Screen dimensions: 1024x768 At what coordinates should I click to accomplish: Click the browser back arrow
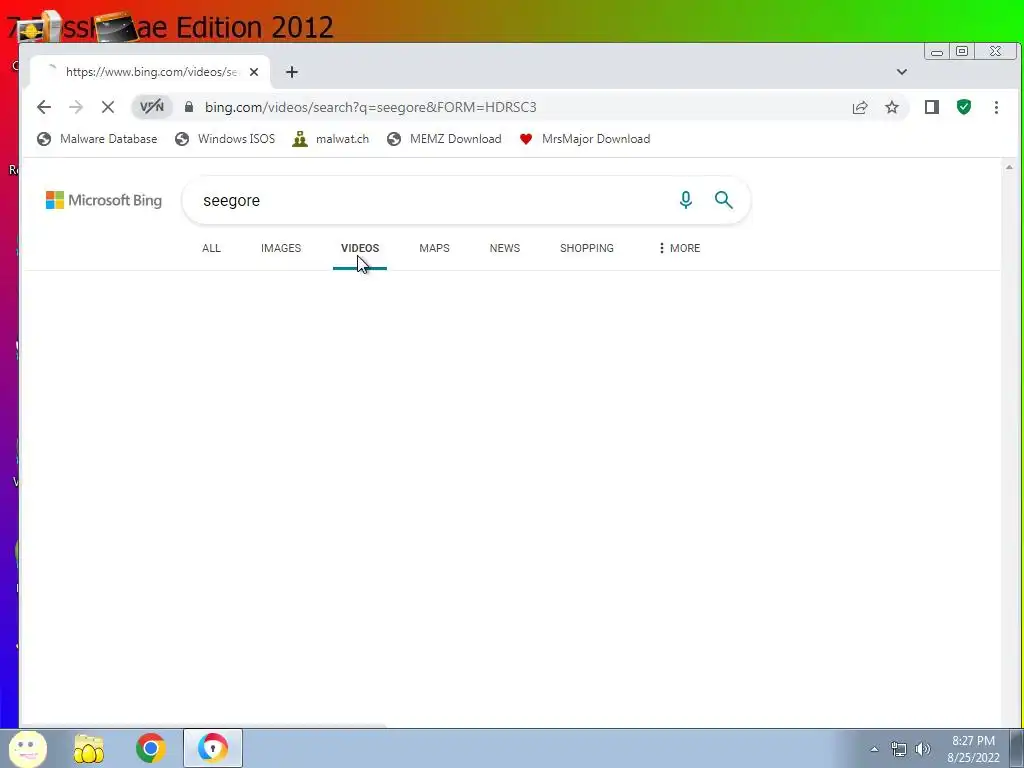click(x=44, y=107)
